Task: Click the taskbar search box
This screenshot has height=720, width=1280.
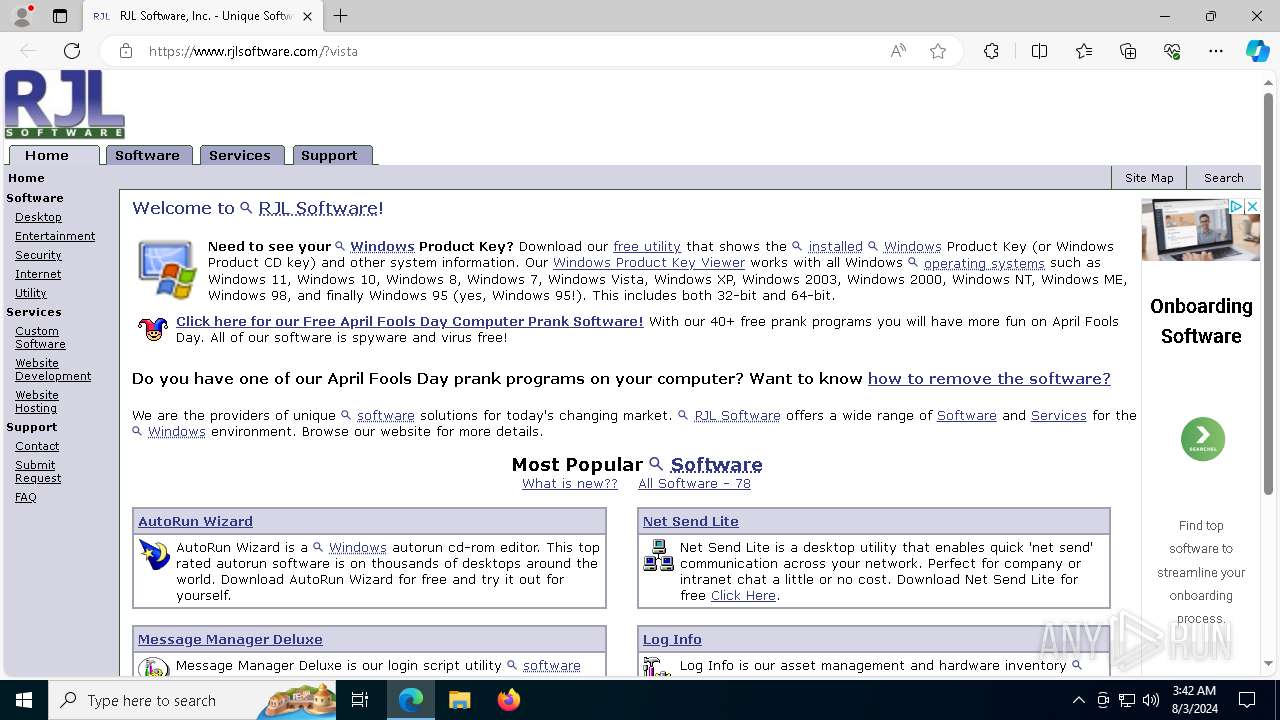Action: click(193, 700)
